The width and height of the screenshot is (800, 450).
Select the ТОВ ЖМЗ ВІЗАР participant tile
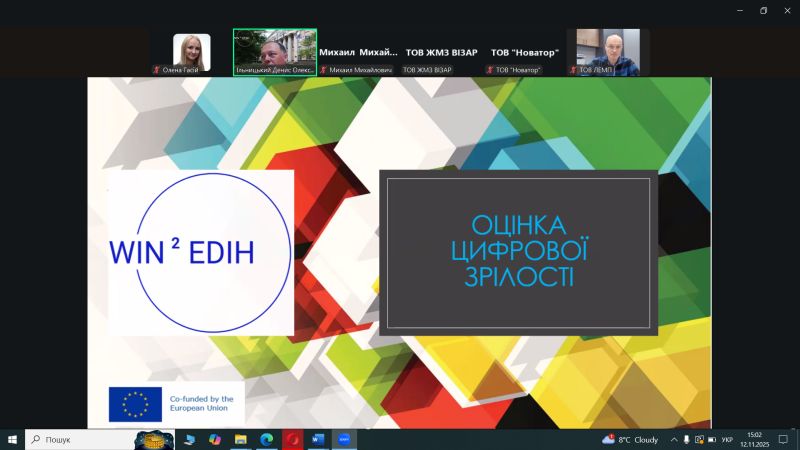pyautogui.click(x=441, y=53)
